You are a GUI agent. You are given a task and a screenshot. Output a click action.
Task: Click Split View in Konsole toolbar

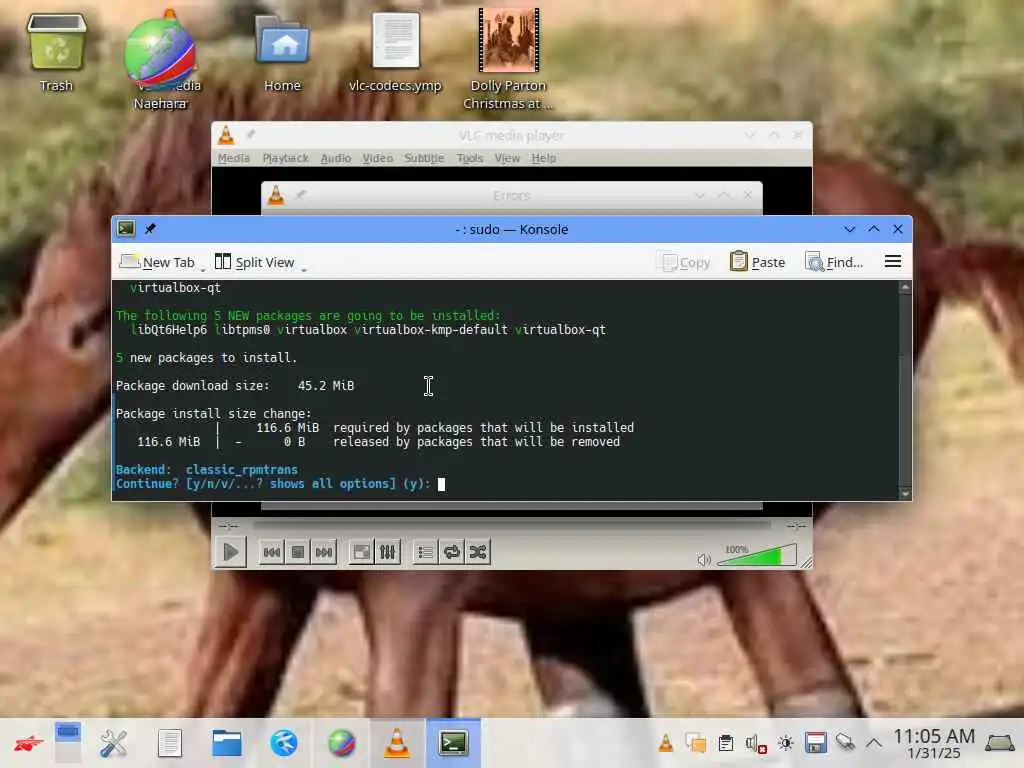(255, 263)
